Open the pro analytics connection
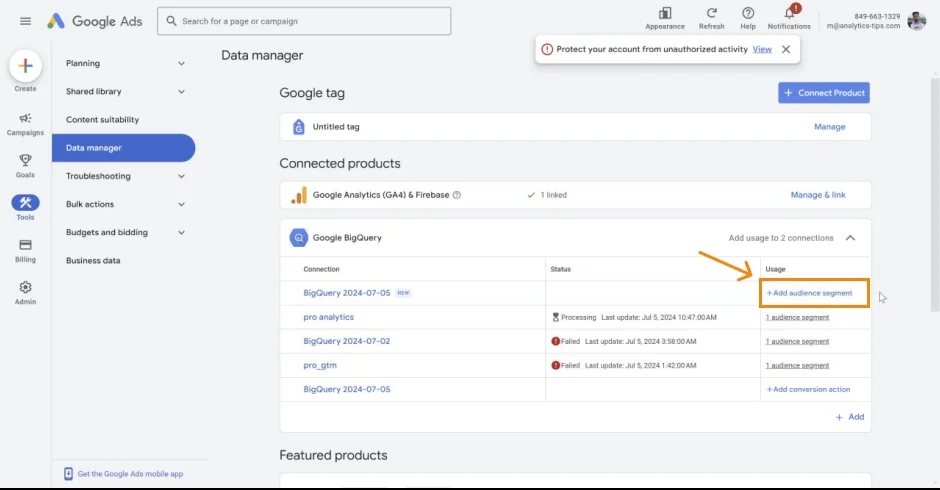 329,317
